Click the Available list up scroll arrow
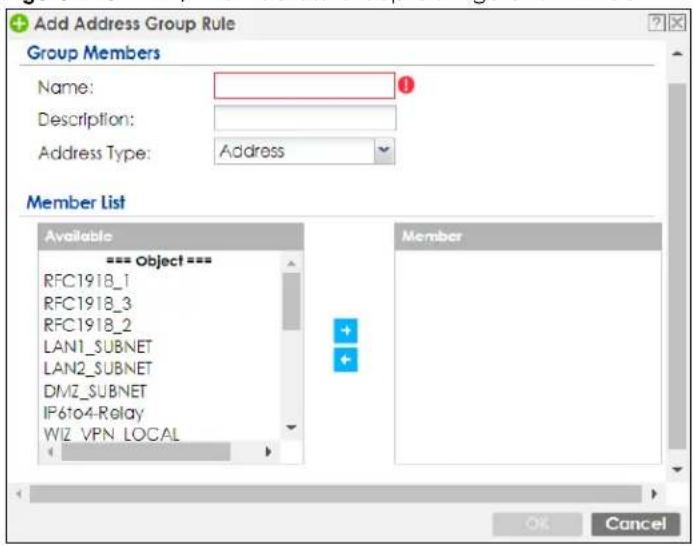 coord(291,263)
